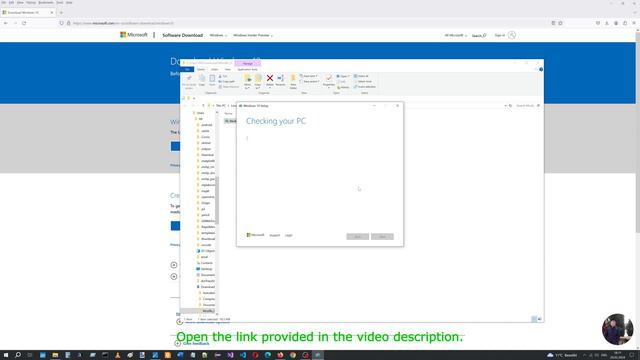Open the Windows Start menu
The width and height of the screenshot is (640, 360).
[x=6, y=355]
